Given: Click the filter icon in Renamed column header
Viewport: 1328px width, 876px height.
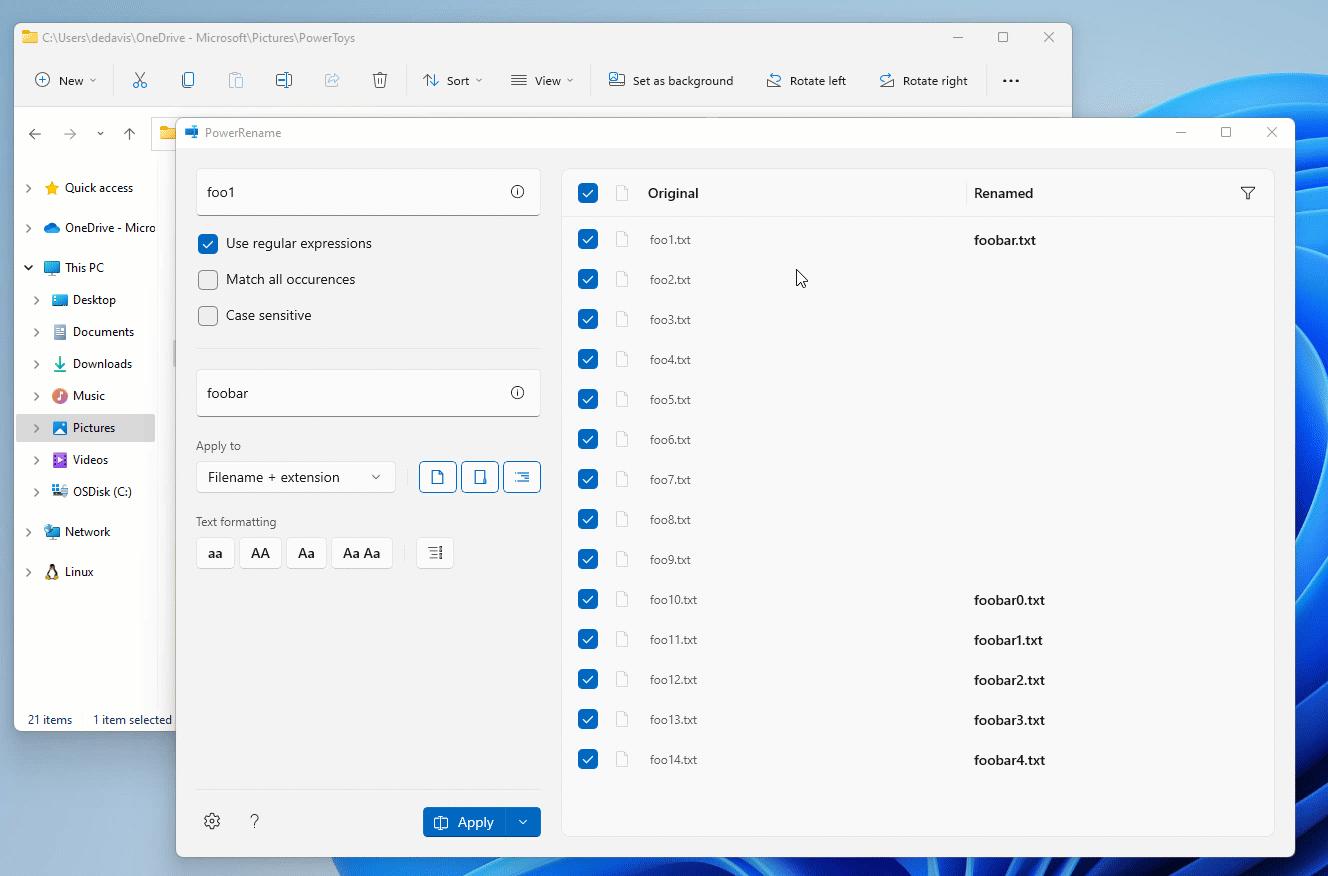Looking at the screenshot, I should tap(1247, 193).
